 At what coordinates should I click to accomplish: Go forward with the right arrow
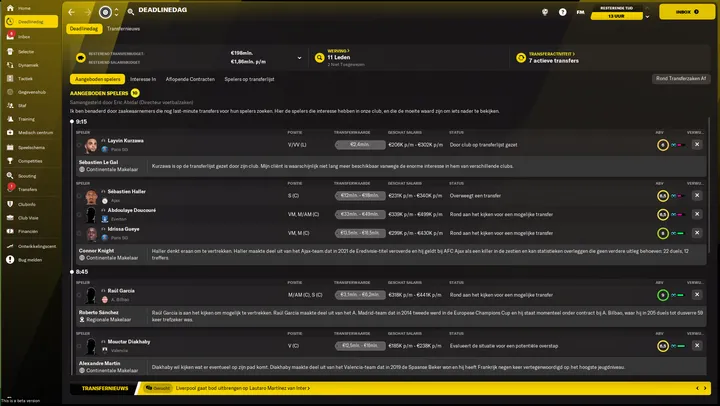[x=88, y=12]
